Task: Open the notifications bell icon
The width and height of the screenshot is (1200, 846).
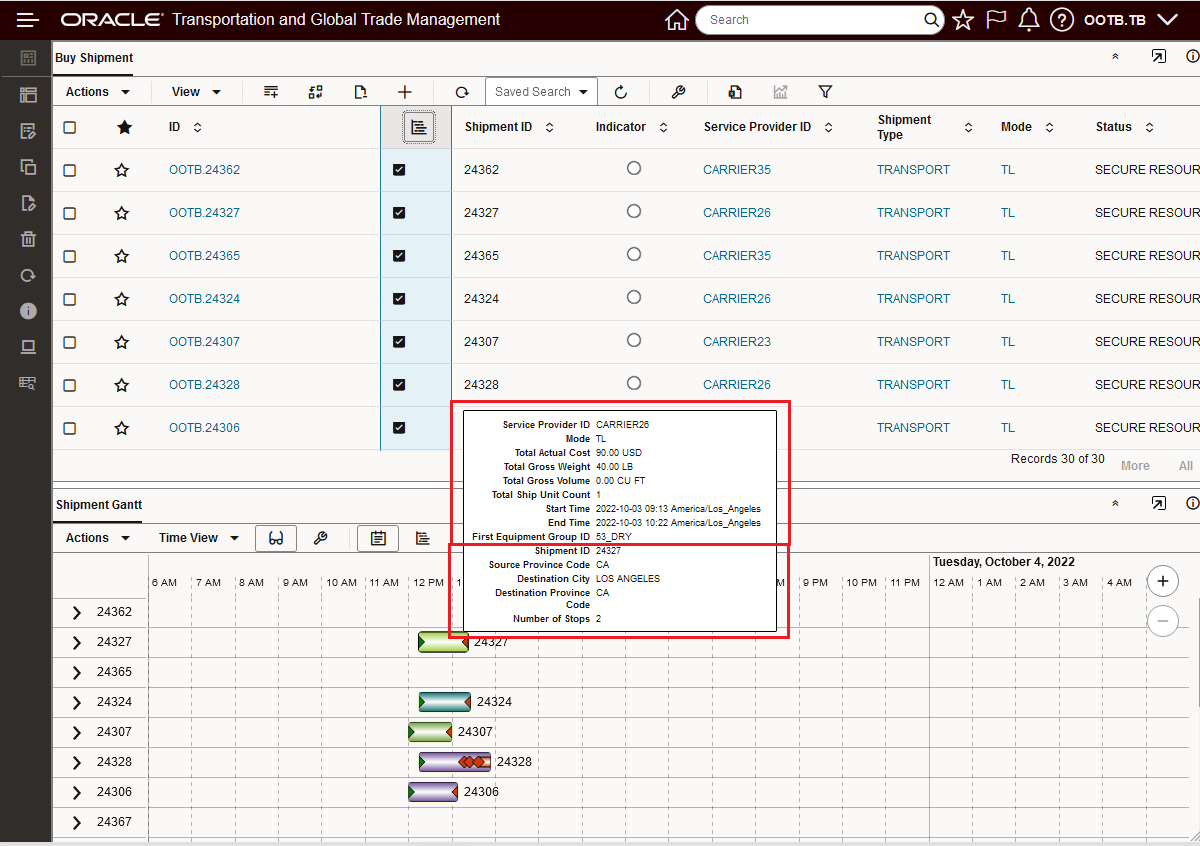Action: [1028, 20]
